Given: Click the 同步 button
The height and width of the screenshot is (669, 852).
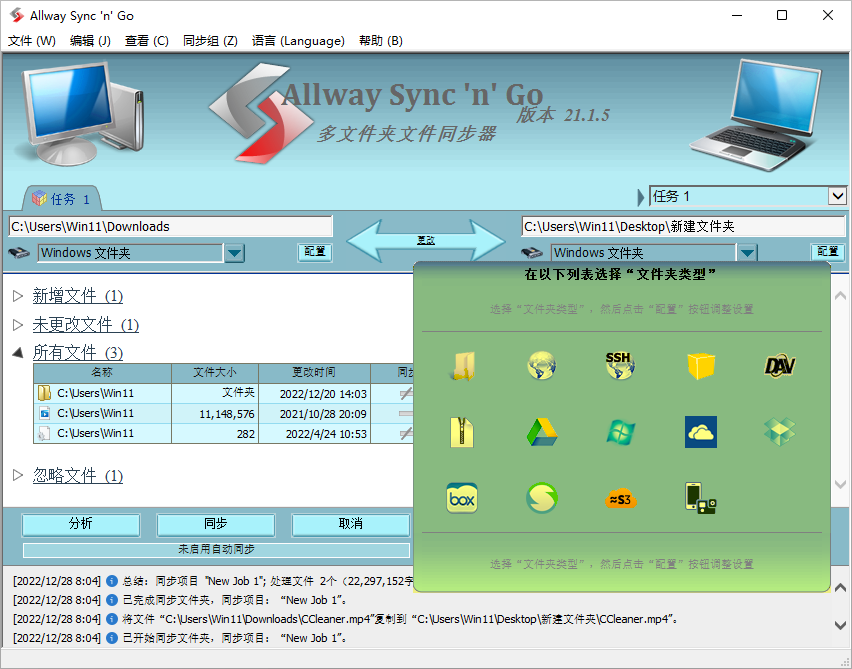Looking at the screenshot, I should [216, 524].
